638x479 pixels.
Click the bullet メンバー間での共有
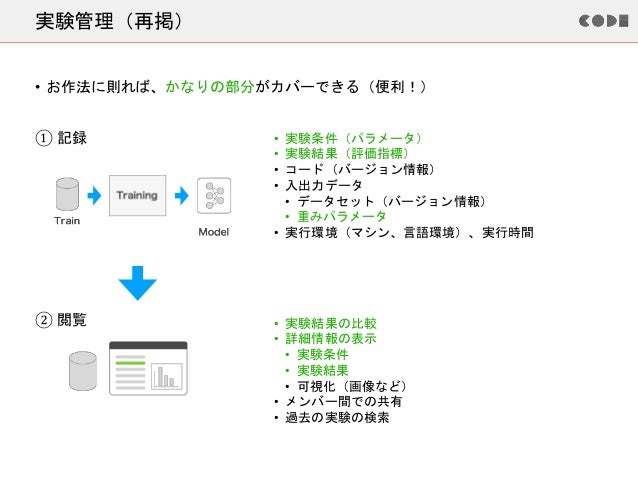pos(343,402)
